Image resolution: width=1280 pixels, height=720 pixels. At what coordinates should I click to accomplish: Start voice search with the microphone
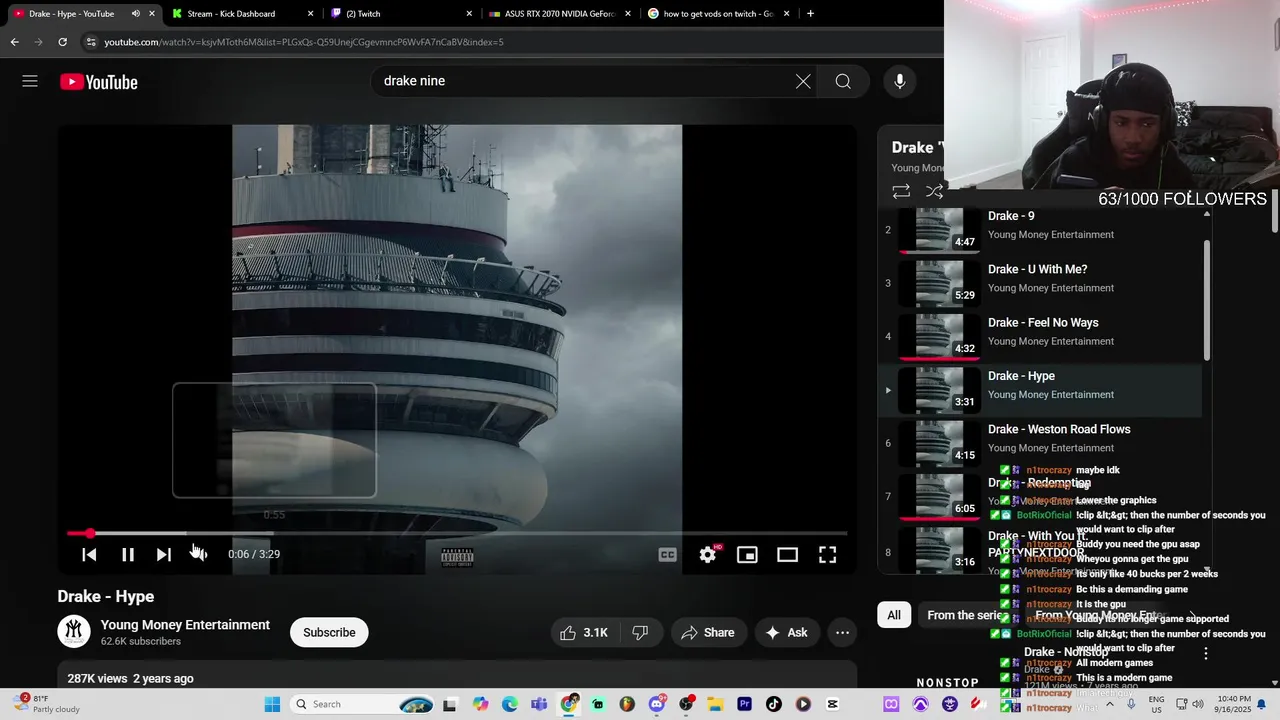click(900, 81)
